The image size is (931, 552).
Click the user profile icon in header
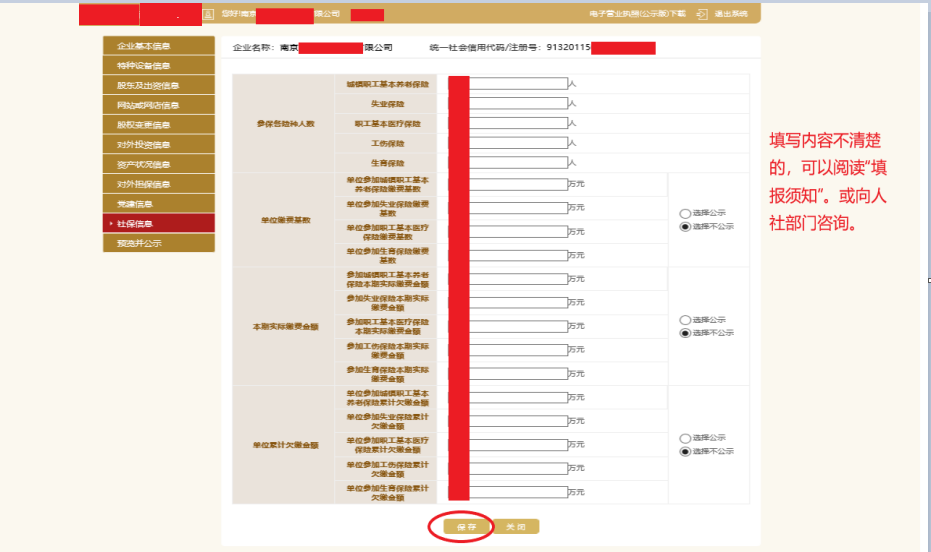pos(208,14)
